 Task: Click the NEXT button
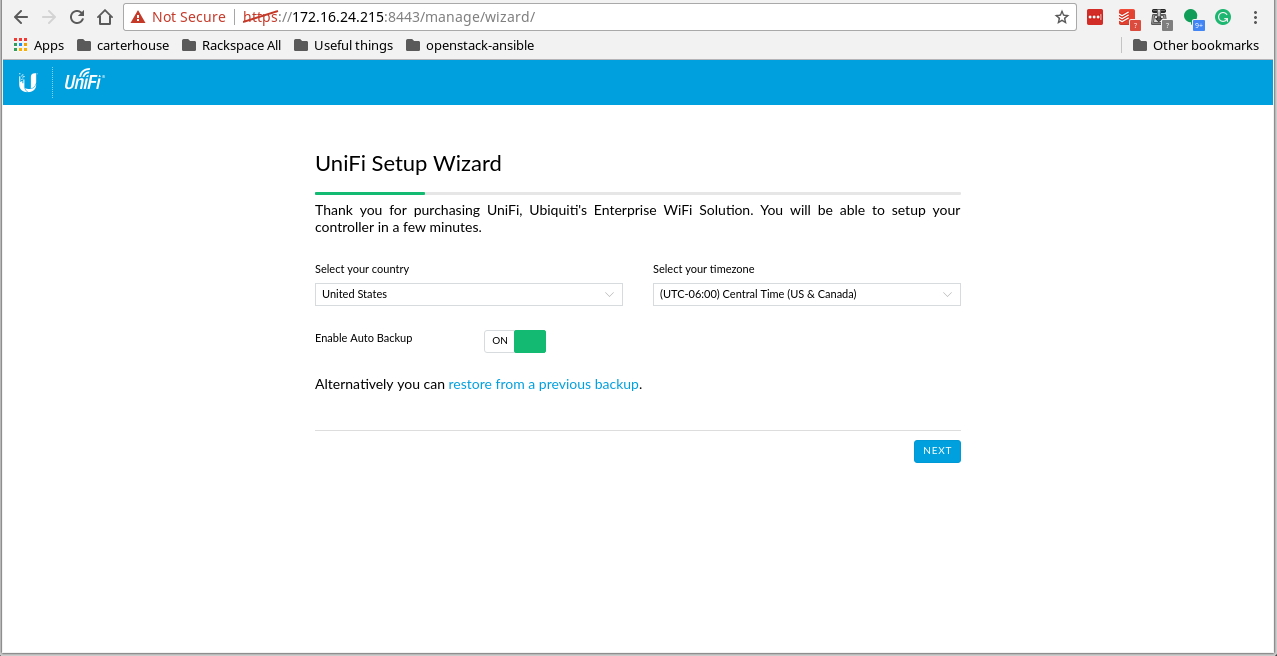tap(936, 451)
